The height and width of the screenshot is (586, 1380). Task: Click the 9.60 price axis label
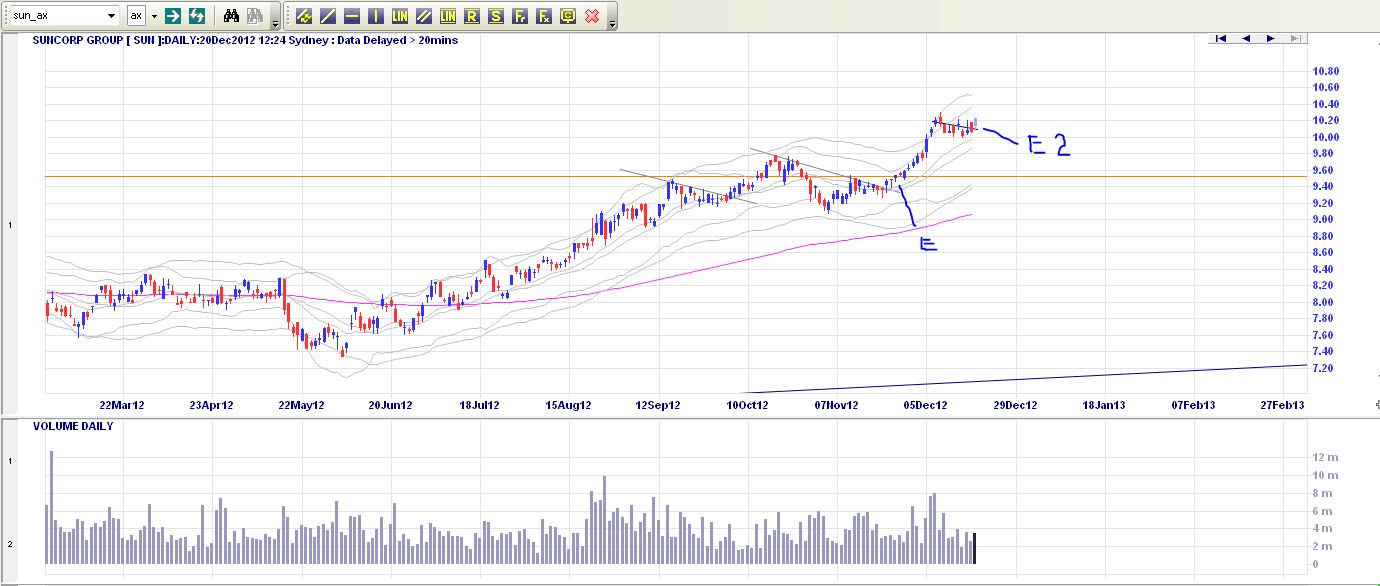[x=1325, y=170]
